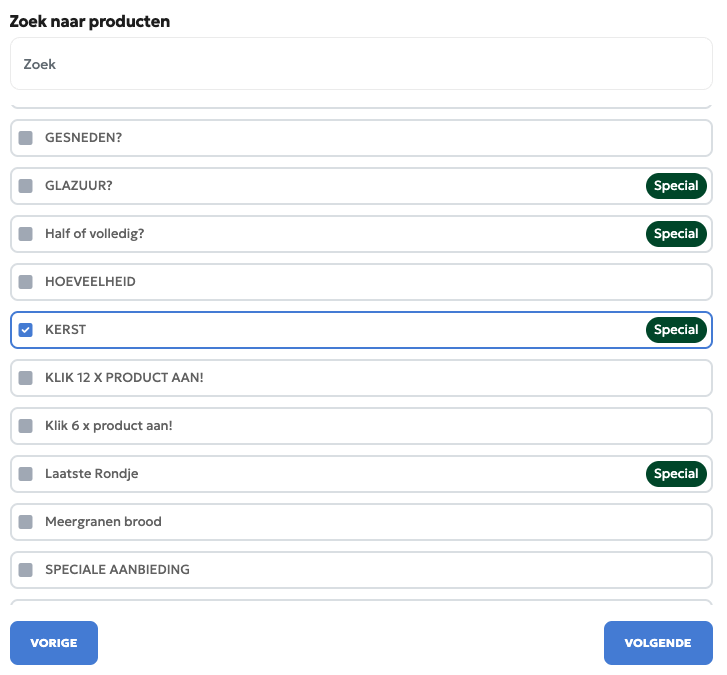The height and width of the screenshot is (675, 727).
Task: Click the Zoek search field
Action: click(x=360, y=64)
